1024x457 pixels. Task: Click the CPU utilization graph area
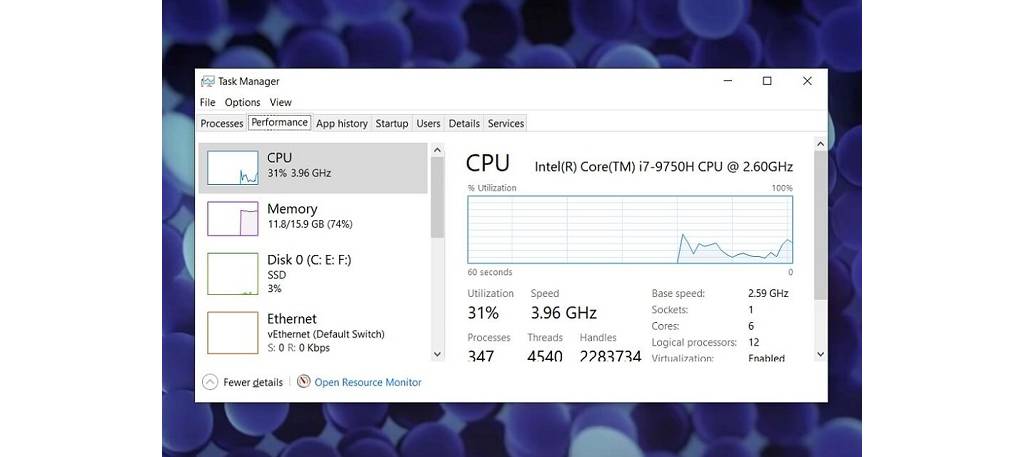[x=630, y=230]
